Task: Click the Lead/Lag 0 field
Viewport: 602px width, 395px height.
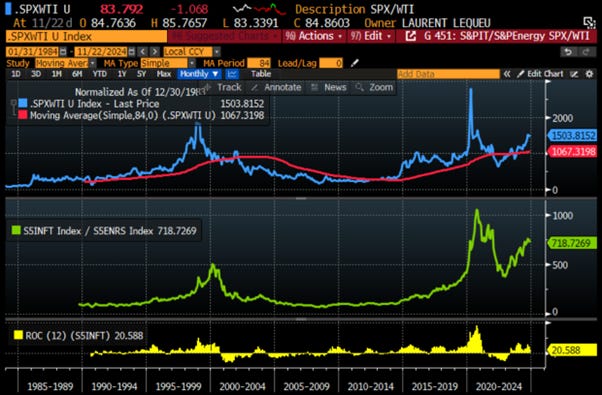Action: (x=331, y=63)
